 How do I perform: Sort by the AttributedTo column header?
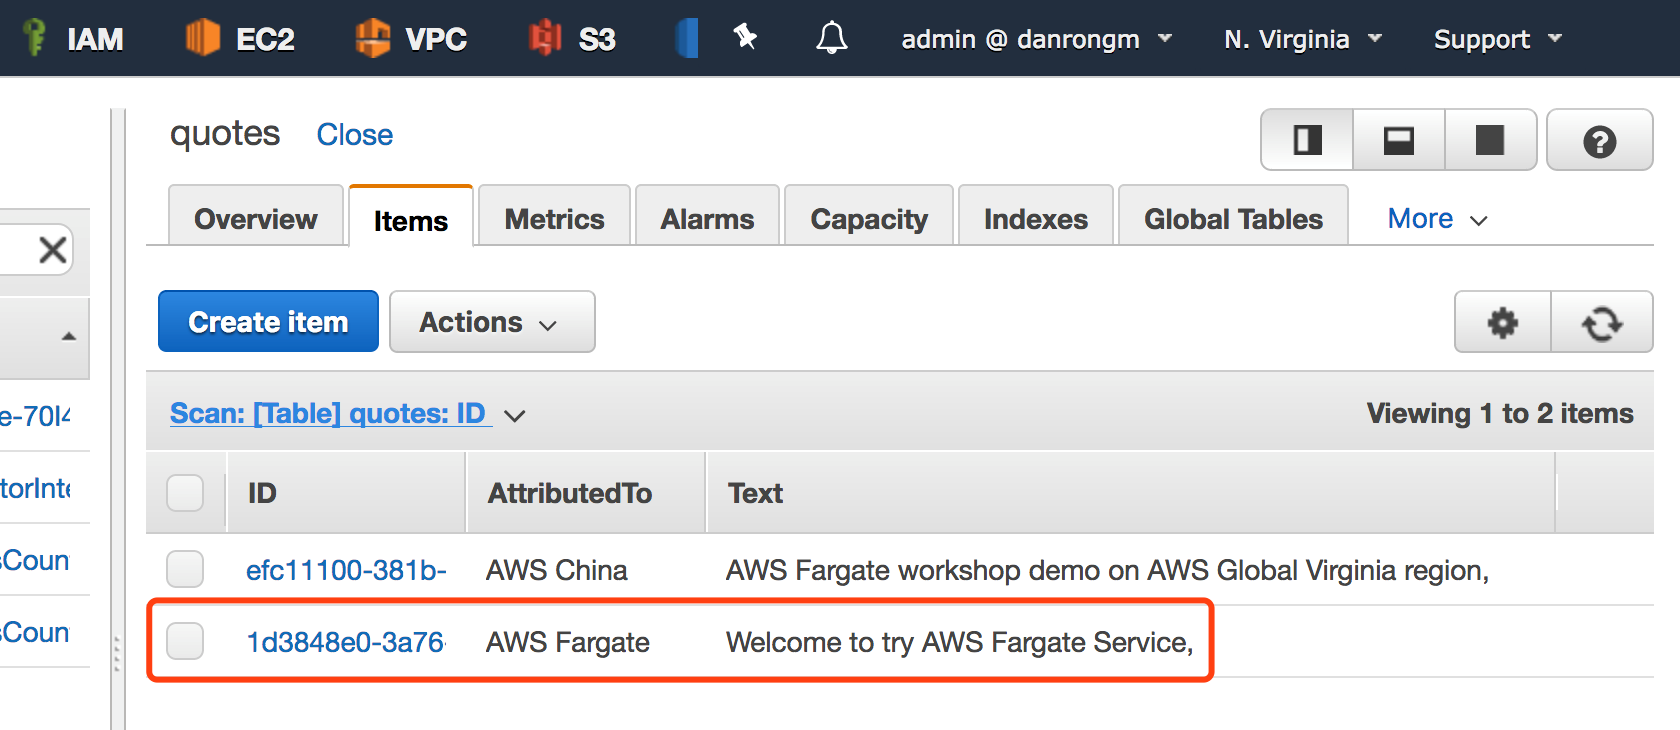(570, 493)
